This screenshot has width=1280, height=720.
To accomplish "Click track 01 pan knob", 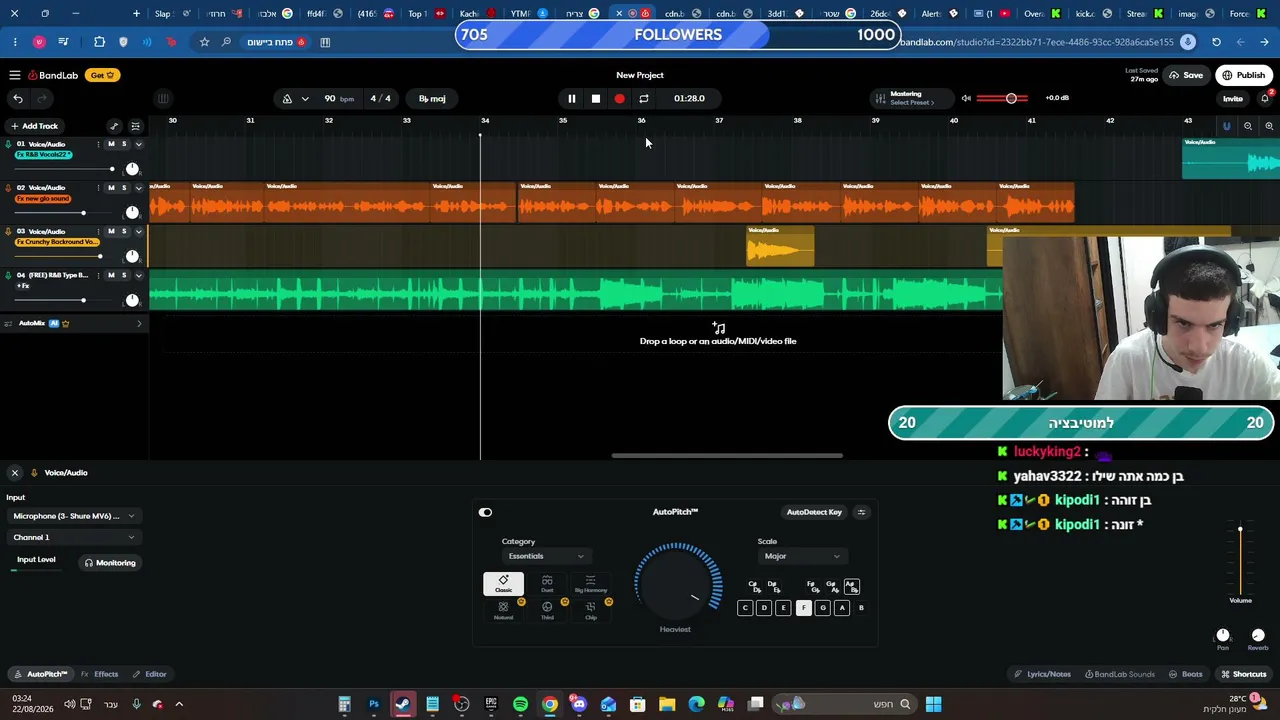I will pyautogui.click(x=132, y=169).
